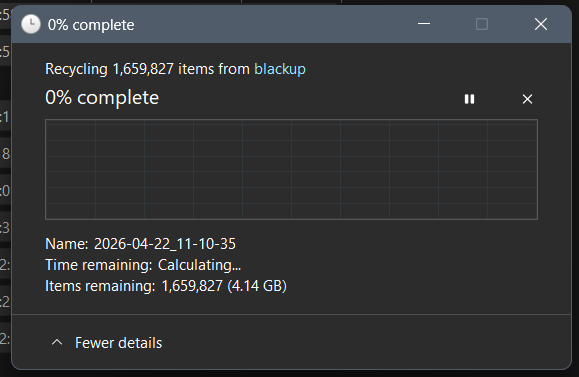Cancel the recycling operation with the small X

(527, 99)
